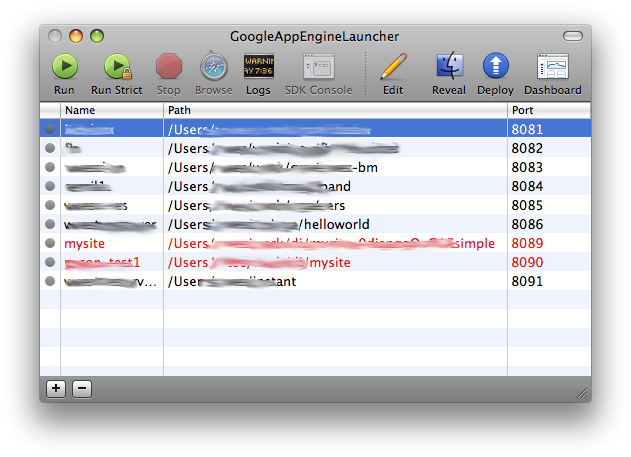
Task: Click the blue Deploy icon
Action: click(x=495, y=67)
